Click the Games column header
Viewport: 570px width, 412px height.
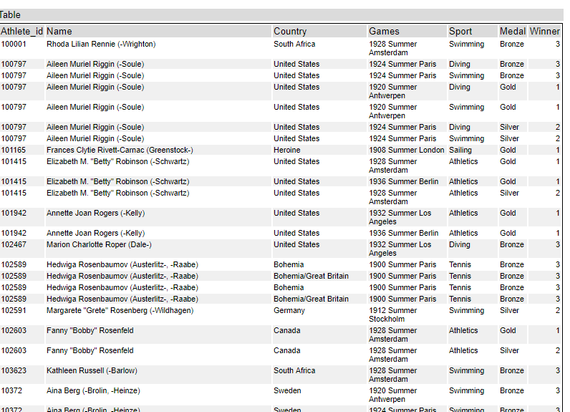407,32
